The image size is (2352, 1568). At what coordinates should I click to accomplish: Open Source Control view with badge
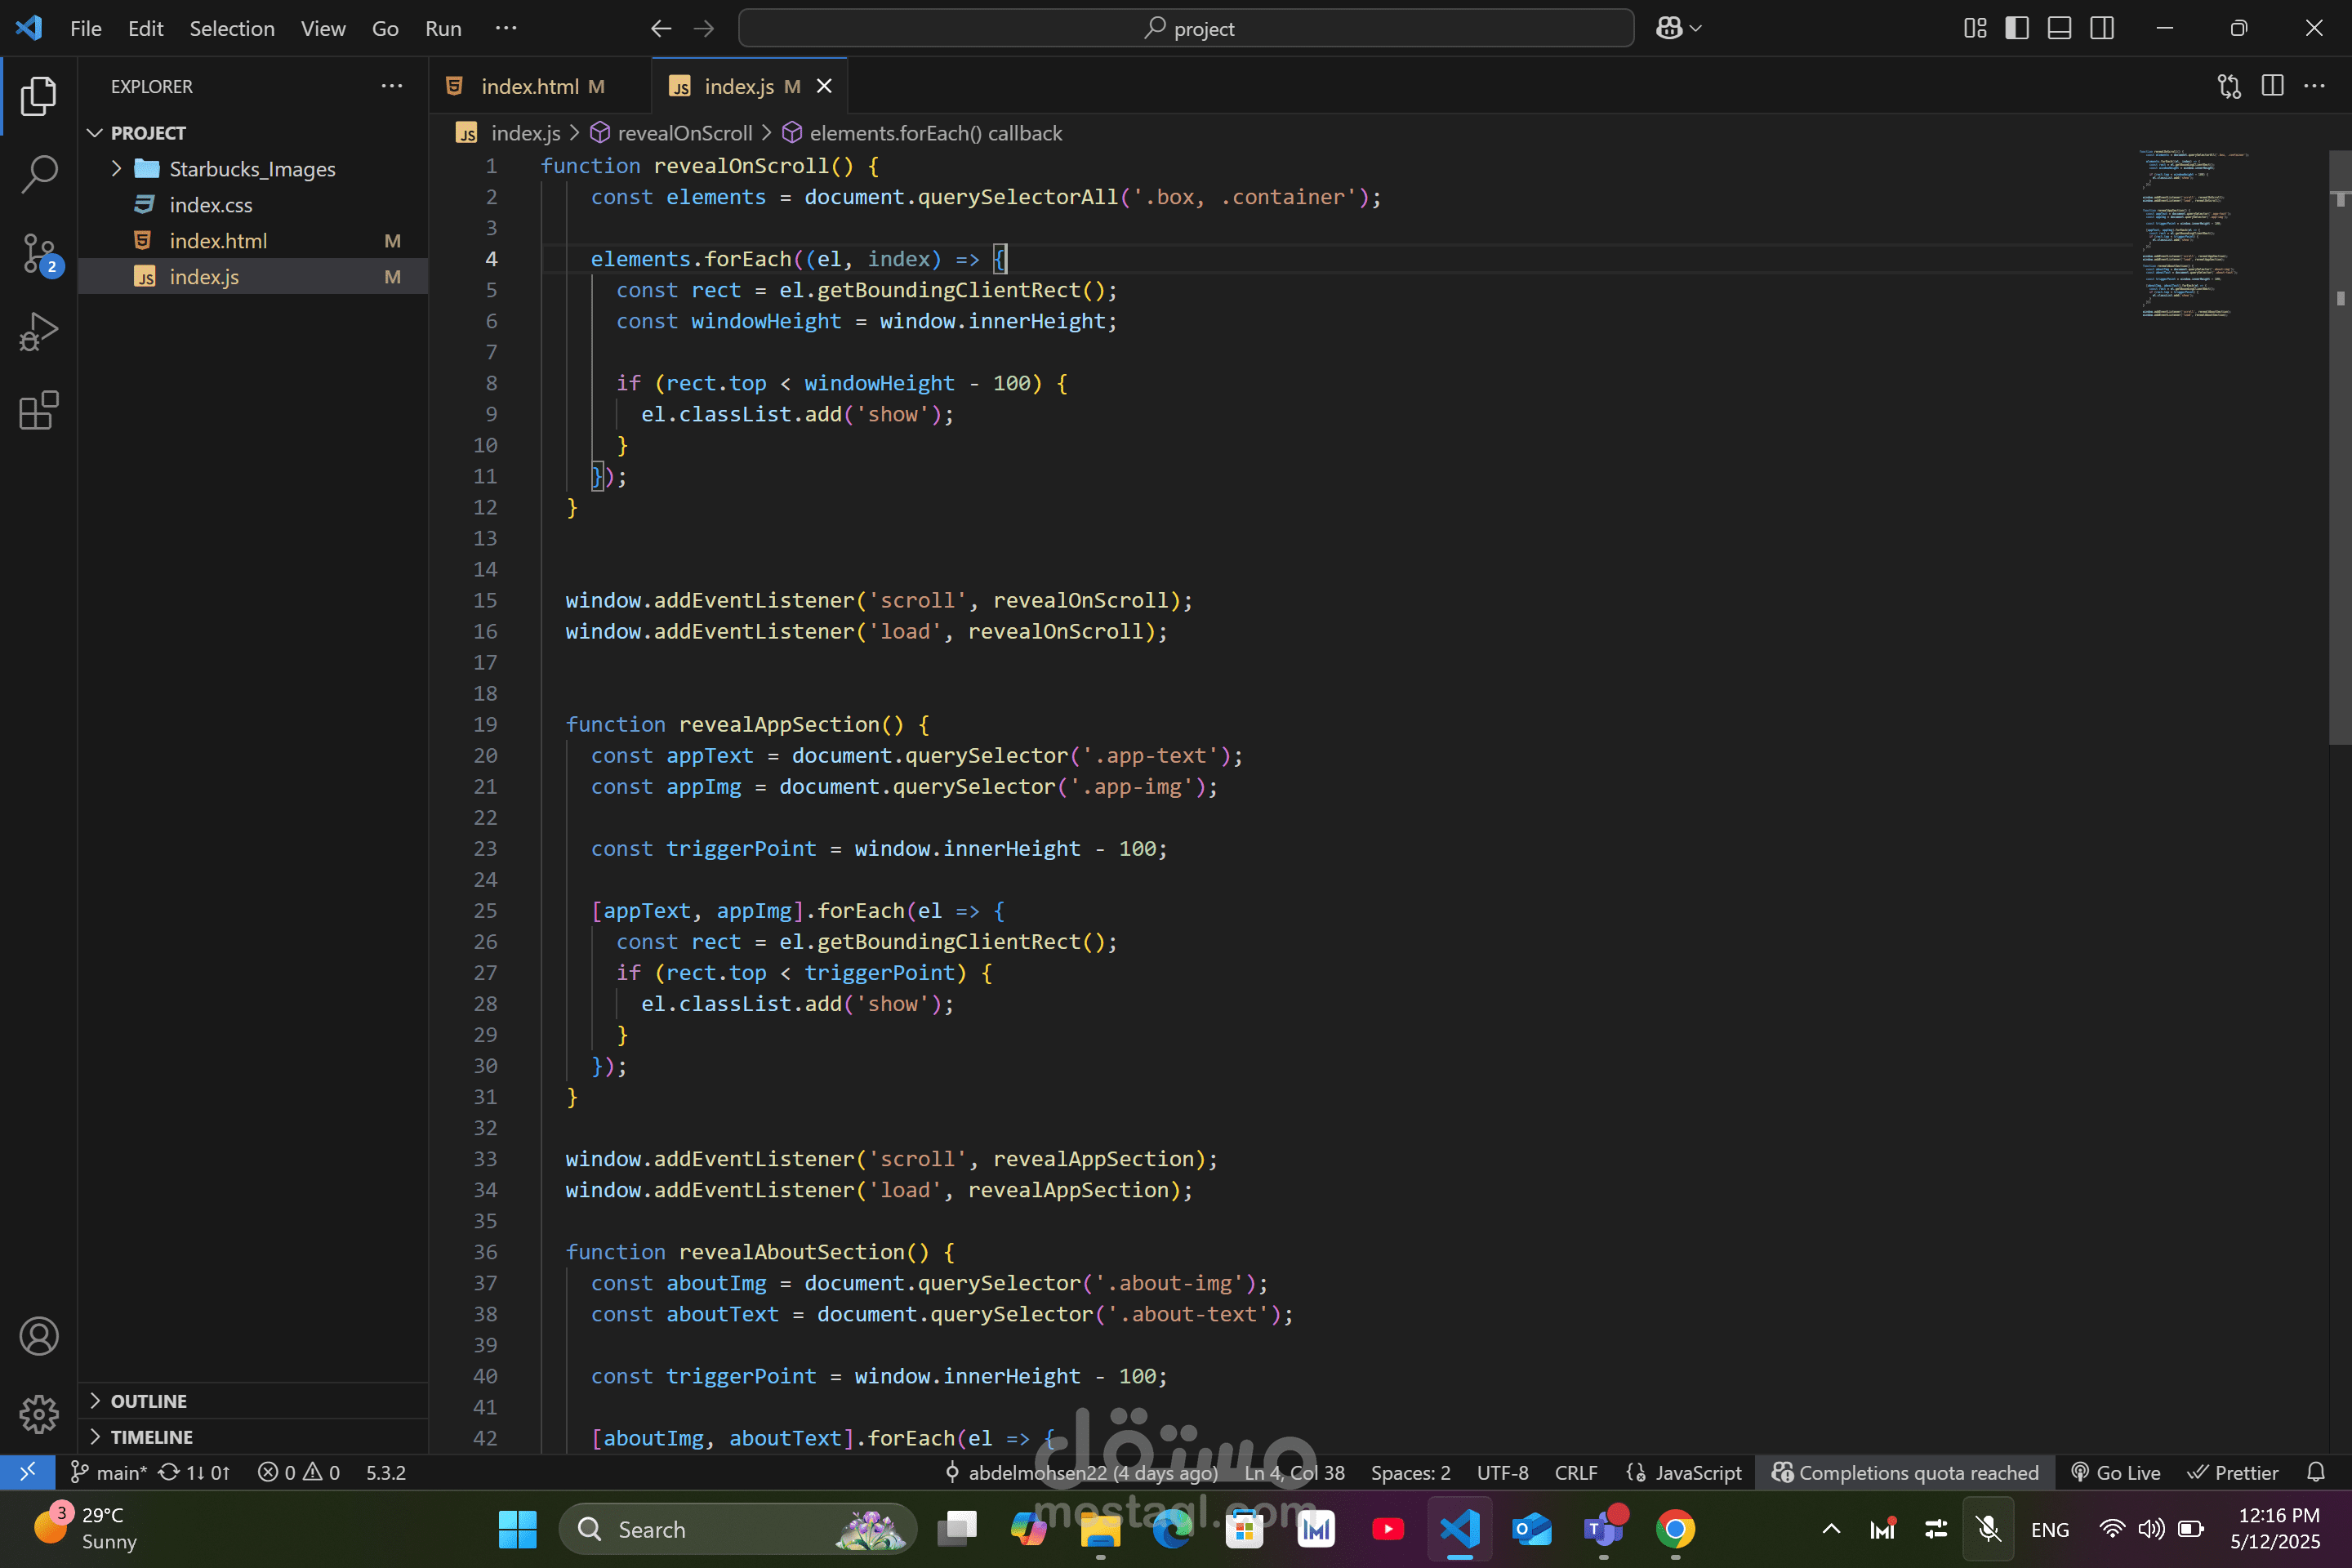tap(40, 253)
